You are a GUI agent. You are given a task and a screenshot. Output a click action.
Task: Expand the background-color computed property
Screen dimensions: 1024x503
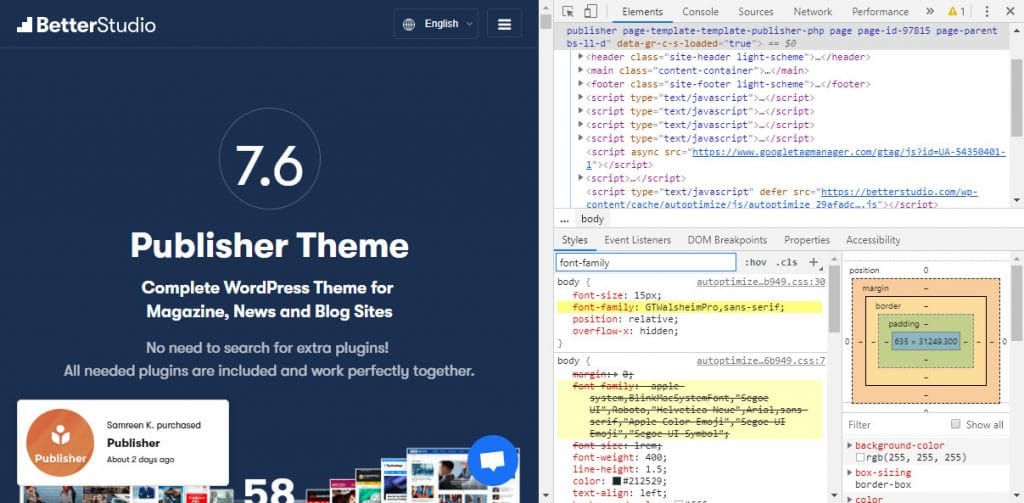coord(850,446)
